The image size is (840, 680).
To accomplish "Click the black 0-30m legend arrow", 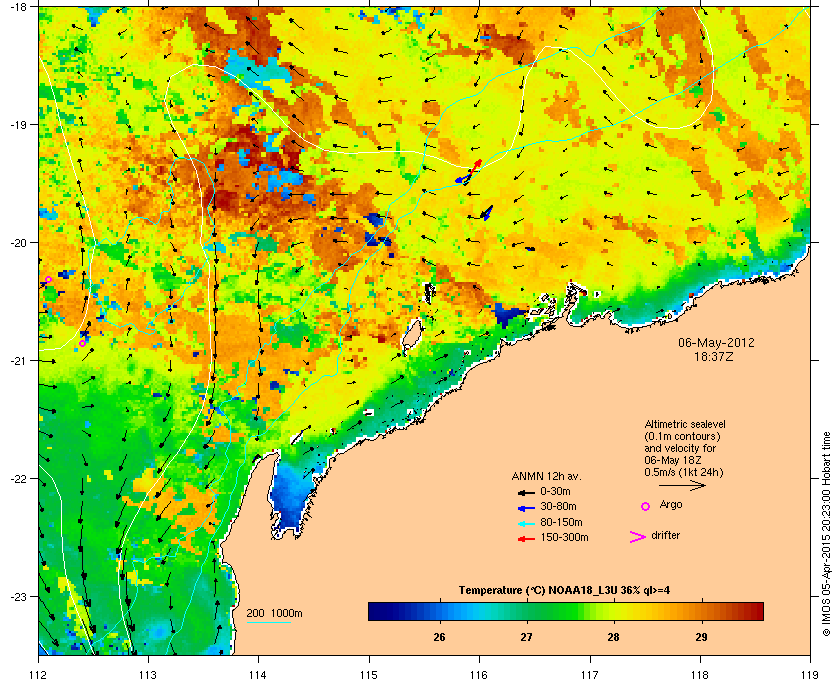I will 526,492.
